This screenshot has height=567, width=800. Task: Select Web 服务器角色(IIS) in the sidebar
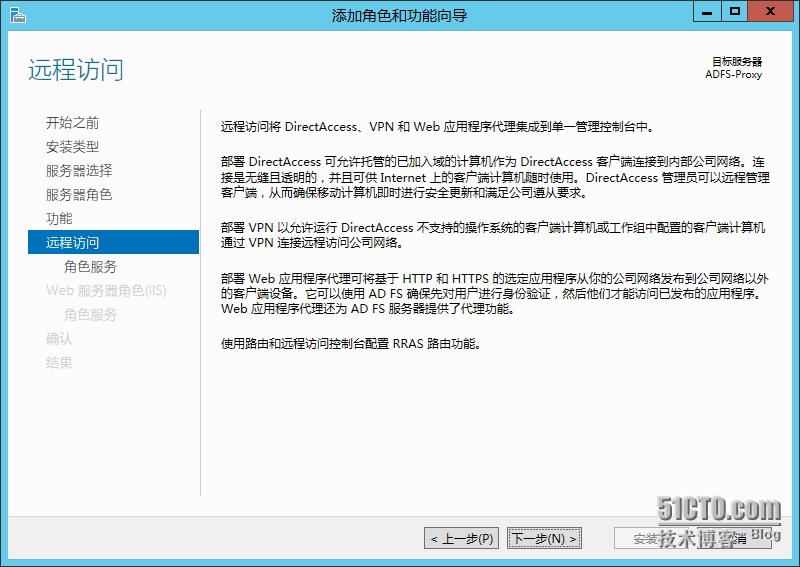coord(106,291)
